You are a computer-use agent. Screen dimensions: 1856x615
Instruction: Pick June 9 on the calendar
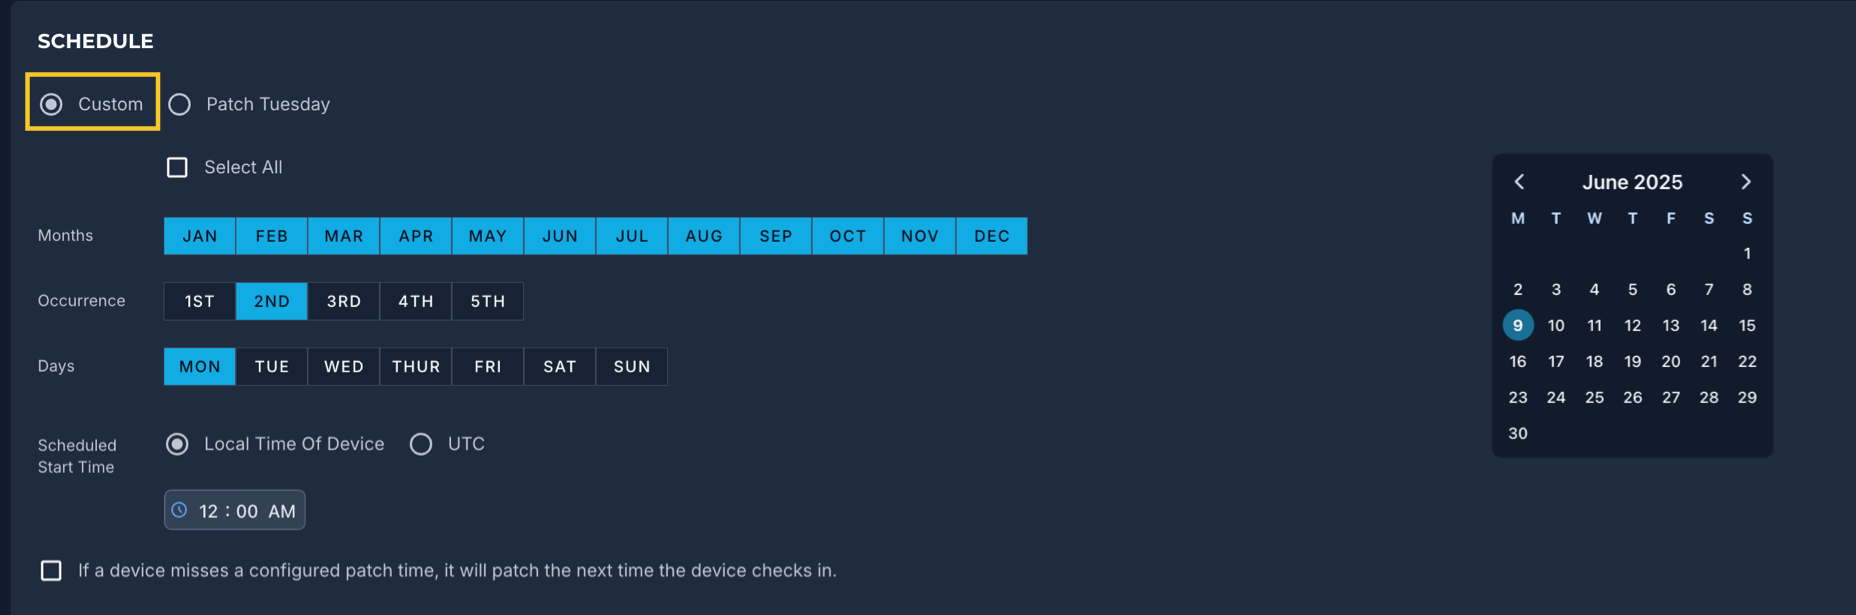pos(1518,325)
